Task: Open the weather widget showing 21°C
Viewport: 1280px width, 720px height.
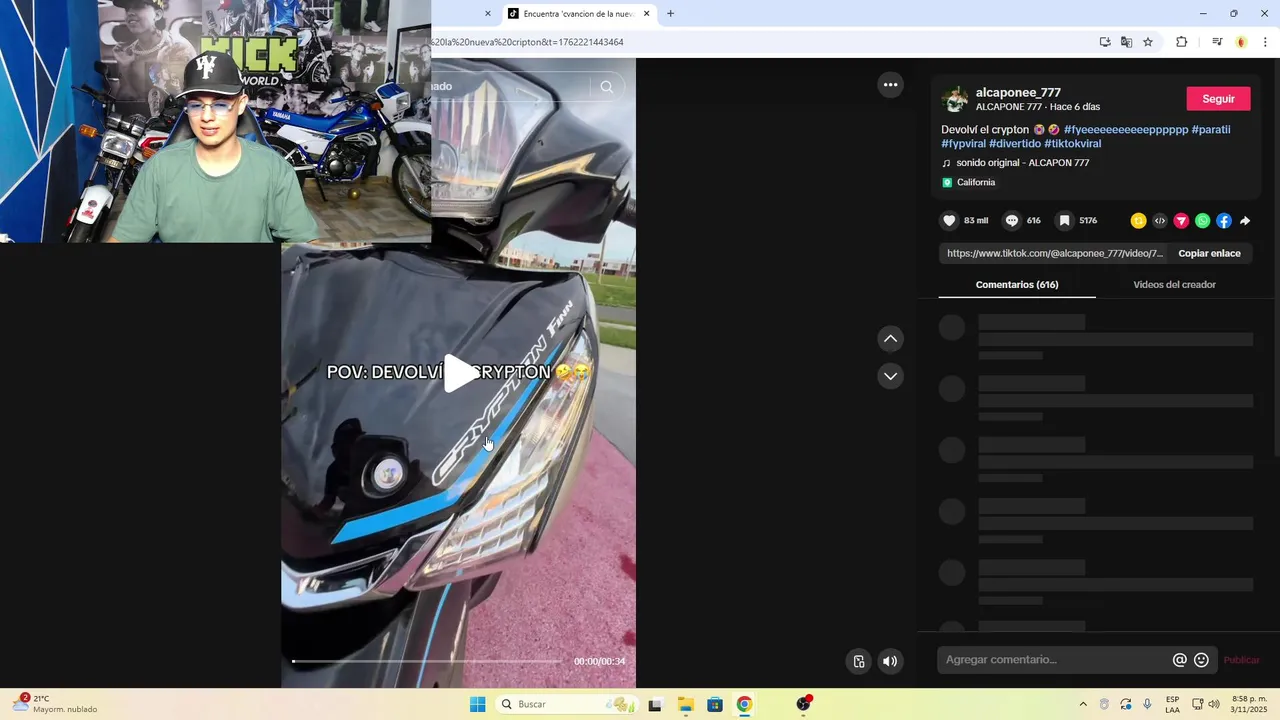Action: click(x=55, y=704)
